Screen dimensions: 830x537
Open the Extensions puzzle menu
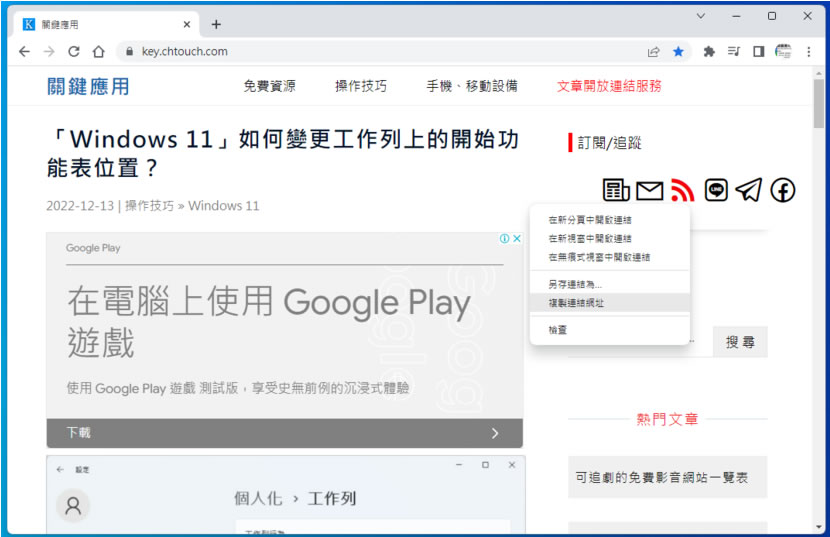tap(709, 51)
